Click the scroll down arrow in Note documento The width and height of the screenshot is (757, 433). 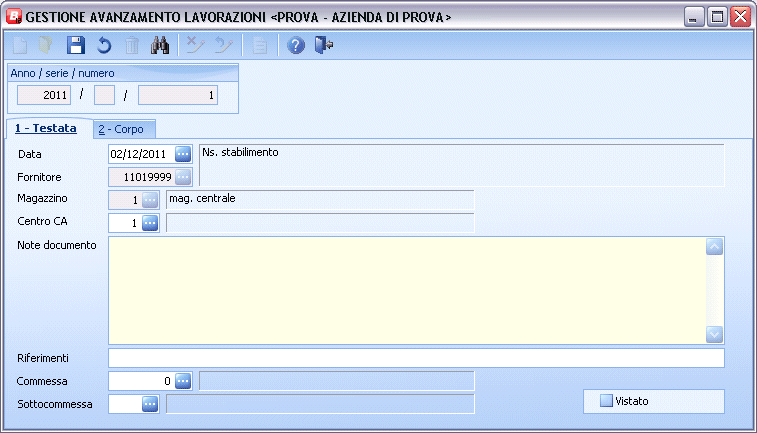coord(714,334)
